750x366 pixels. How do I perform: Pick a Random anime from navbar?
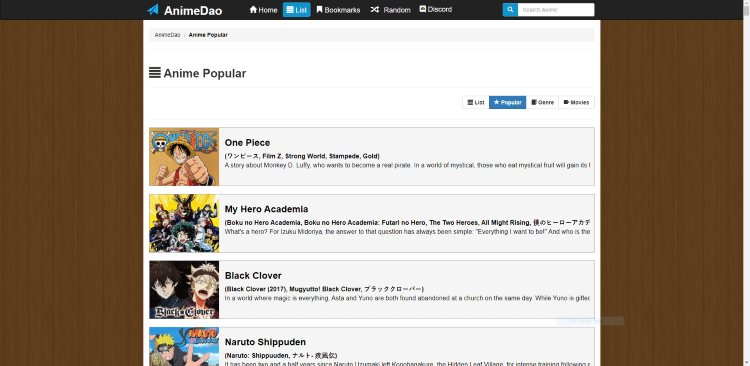[x=390, y=10]
